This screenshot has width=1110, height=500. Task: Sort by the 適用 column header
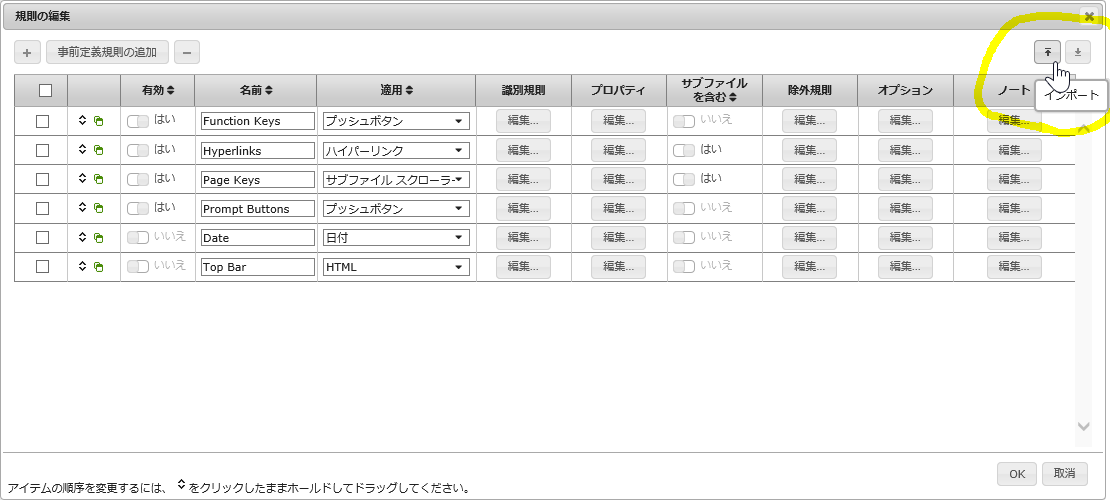click(x=396, y=90)
